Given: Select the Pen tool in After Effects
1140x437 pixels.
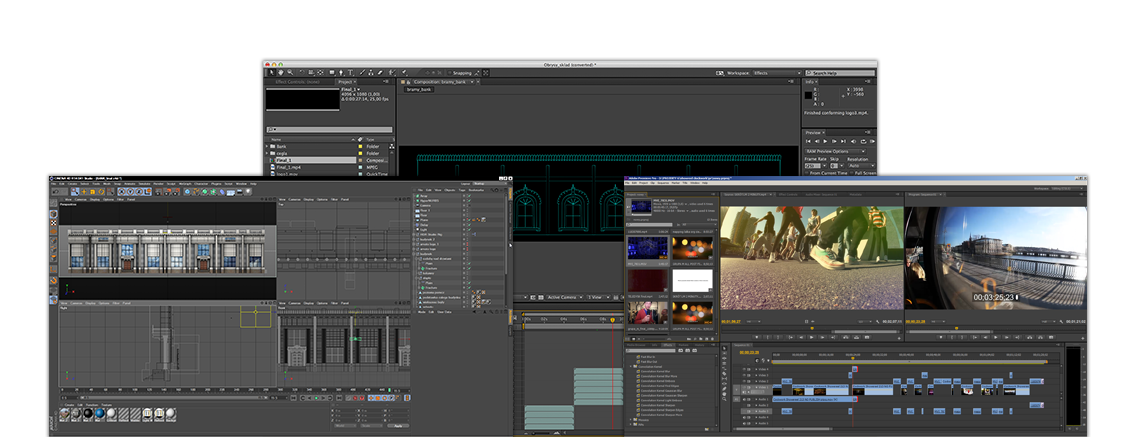Looking at the screenshot, I should [x=341, y=73].
